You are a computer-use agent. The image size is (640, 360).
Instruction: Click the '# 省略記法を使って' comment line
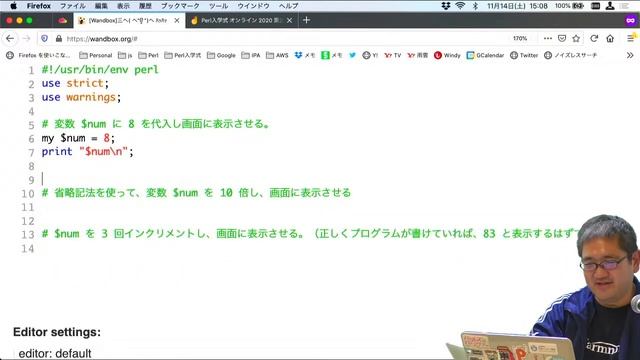(x=196, y=193)
